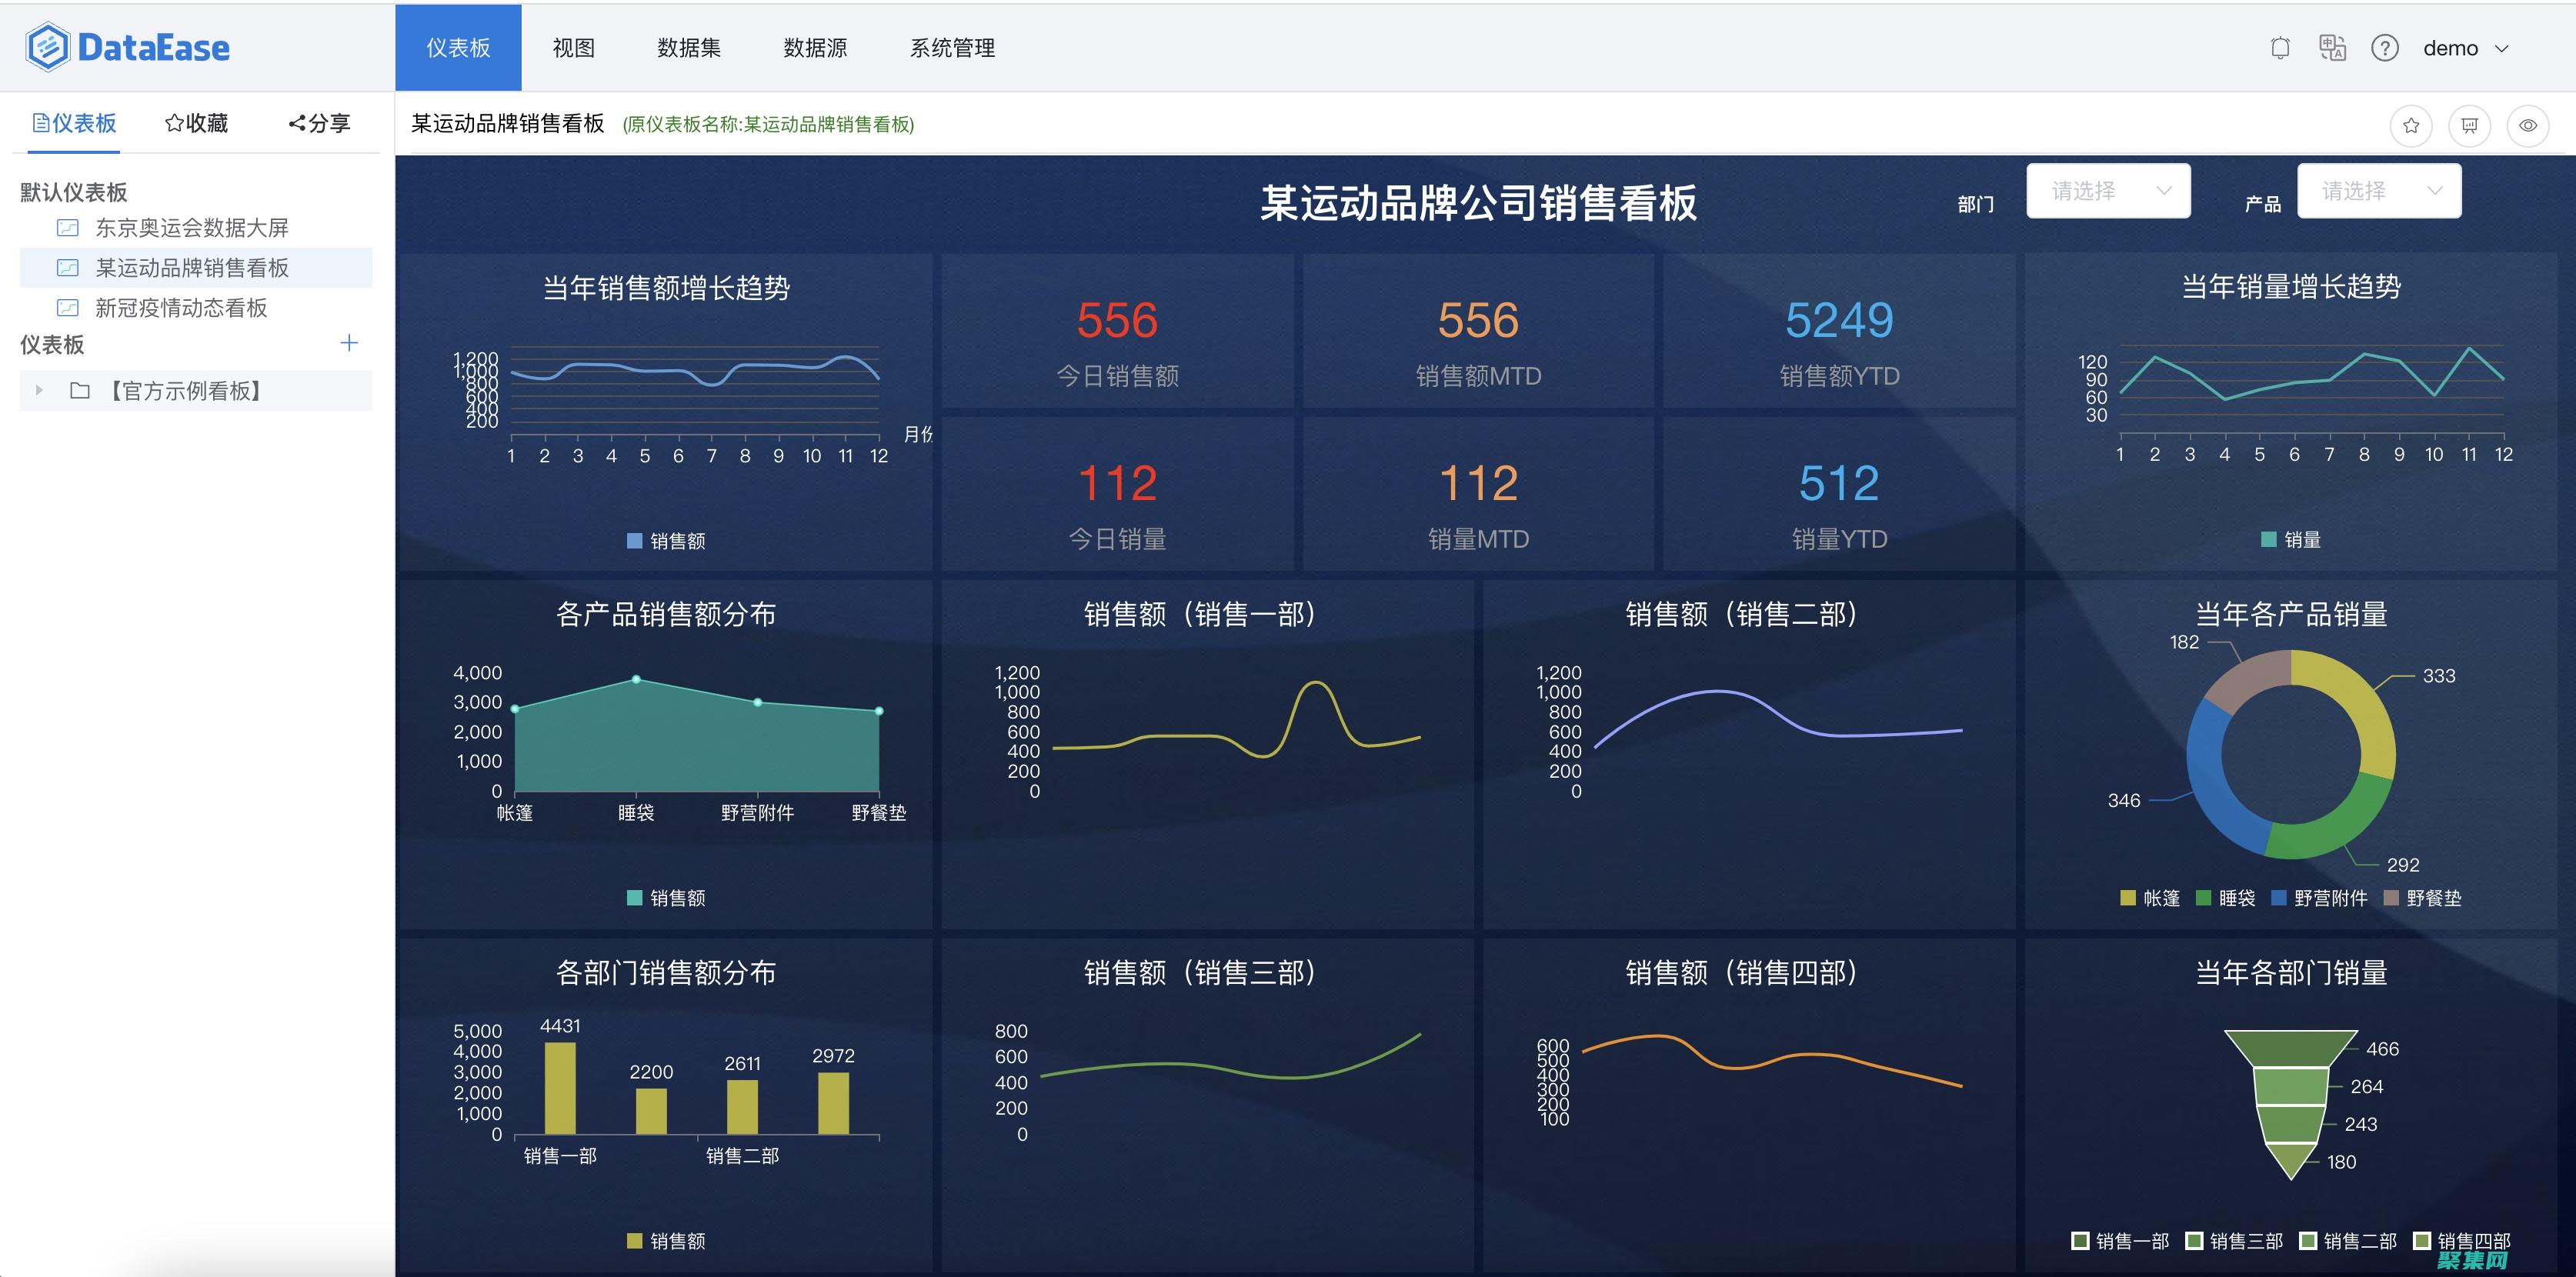
Task: Expand the 【官方示例看板】 folder
Action: point(39,391)
